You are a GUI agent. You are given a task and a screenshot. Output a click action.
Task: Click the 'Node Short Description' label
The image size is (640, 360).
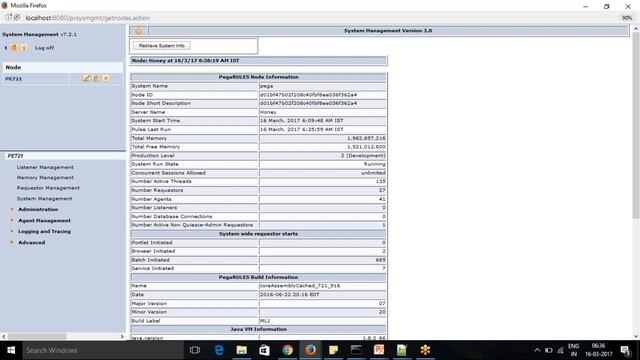click(x=161, y=103)
